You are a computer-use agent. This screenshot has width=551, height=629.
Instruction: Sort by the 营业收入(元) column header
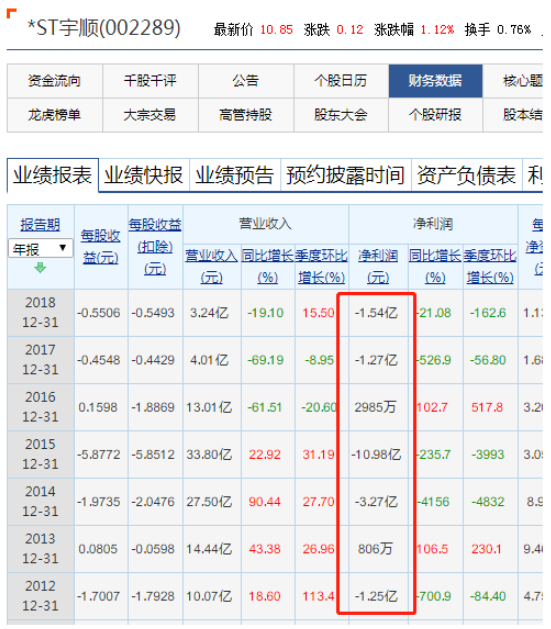click(x=211, y=266)
